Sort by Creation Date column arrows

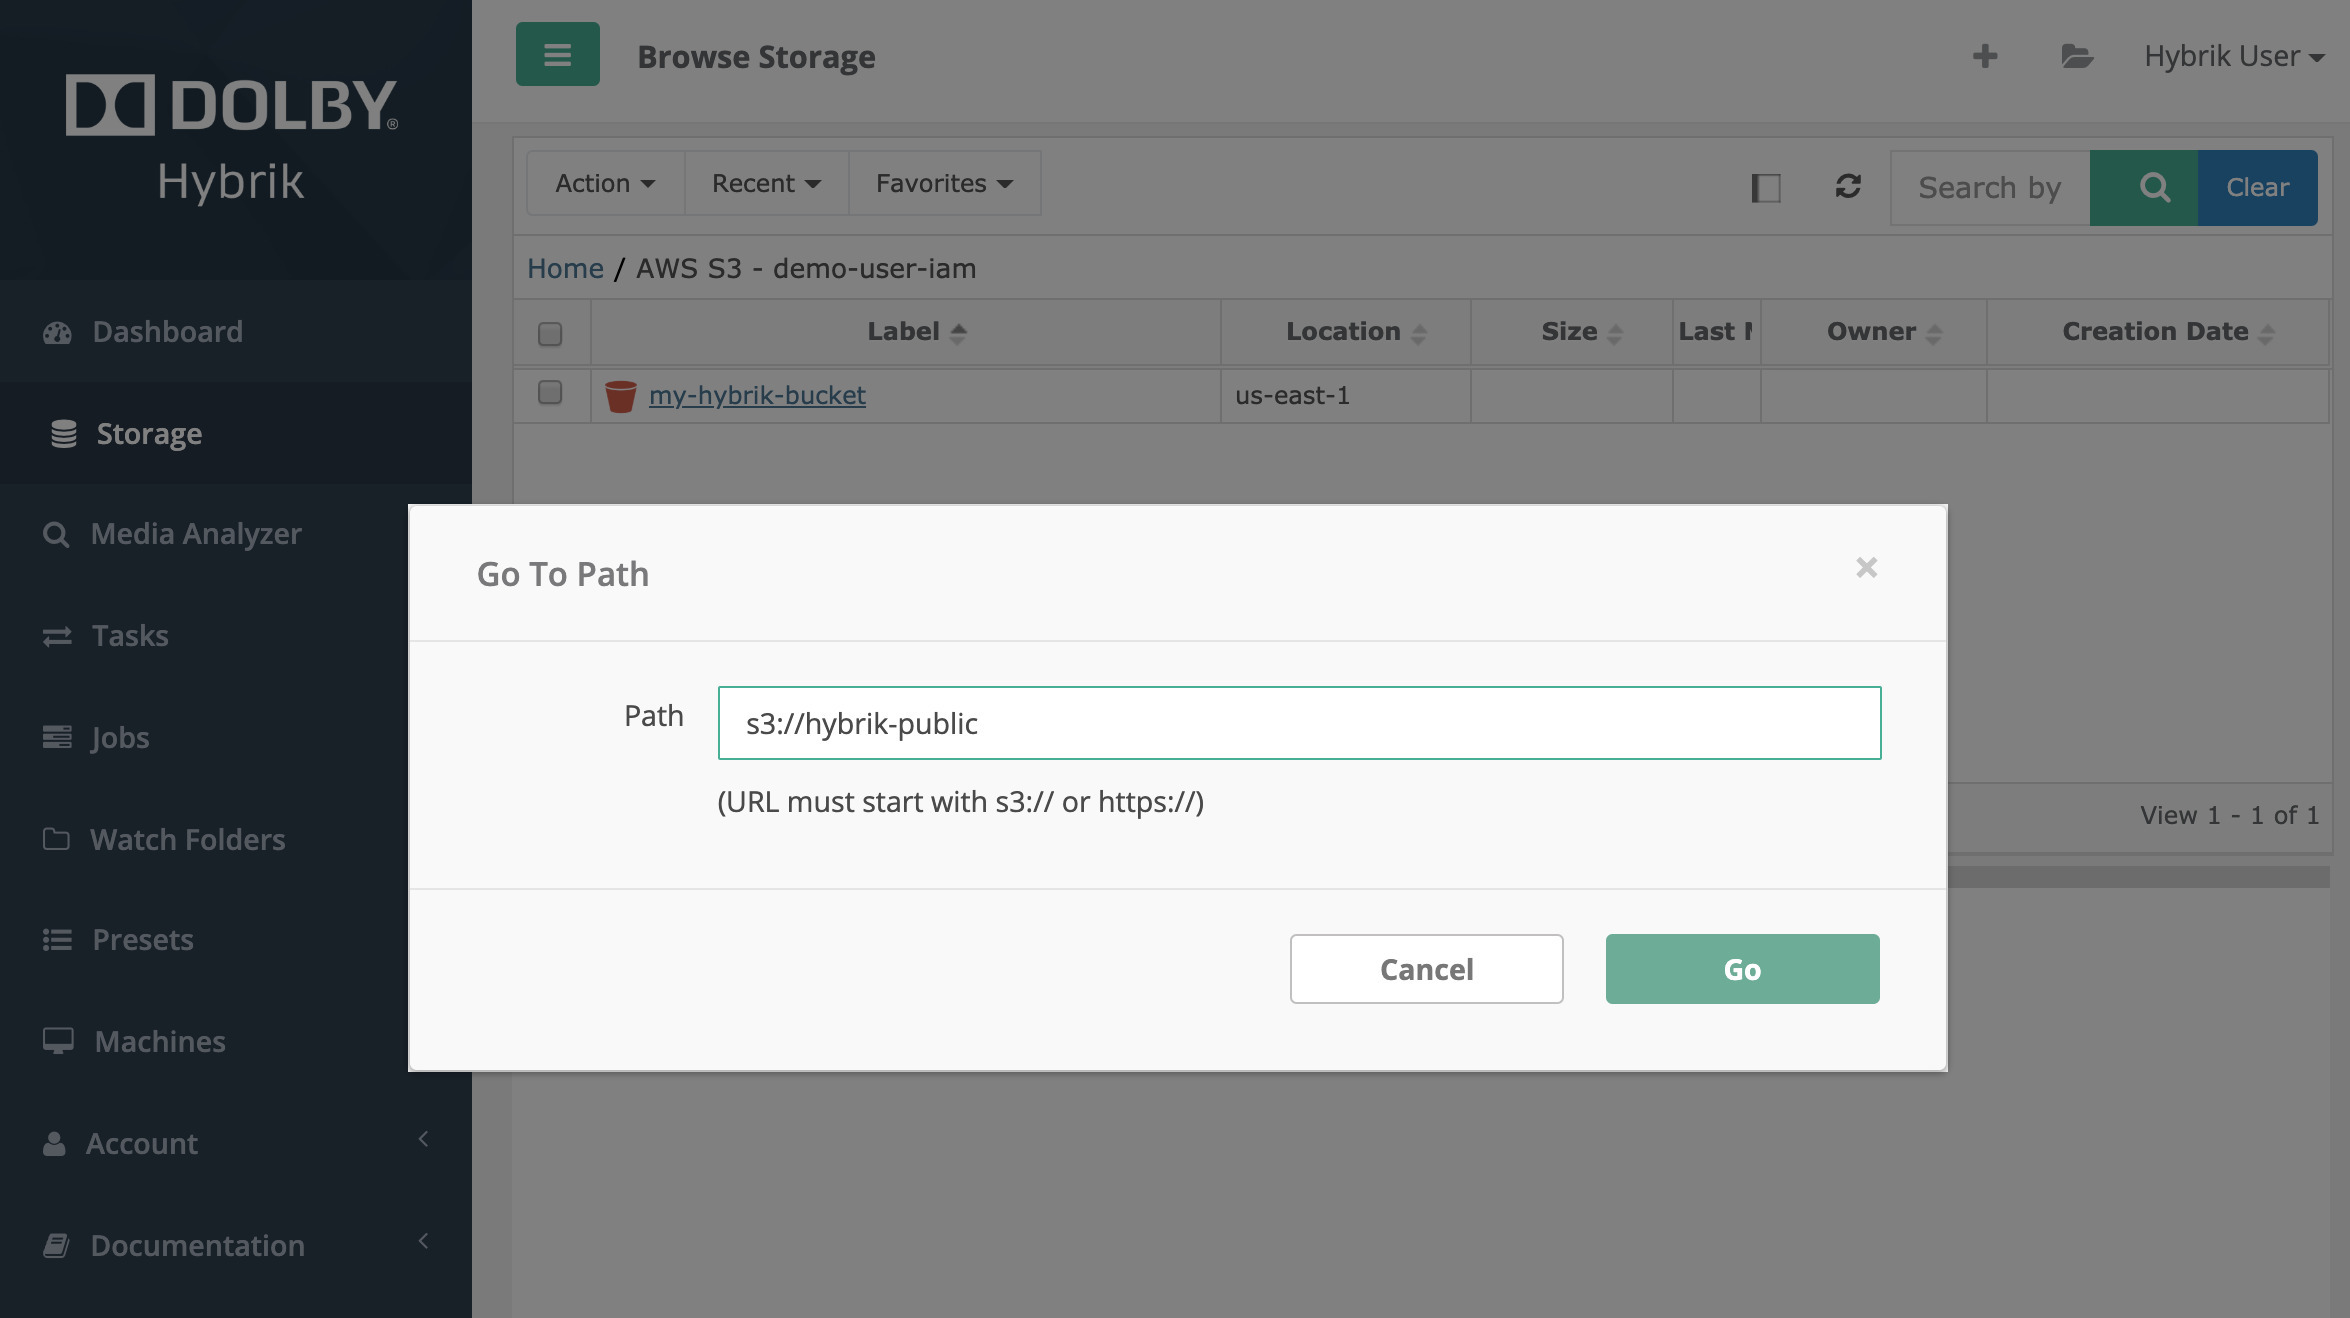pos(2266,333)
